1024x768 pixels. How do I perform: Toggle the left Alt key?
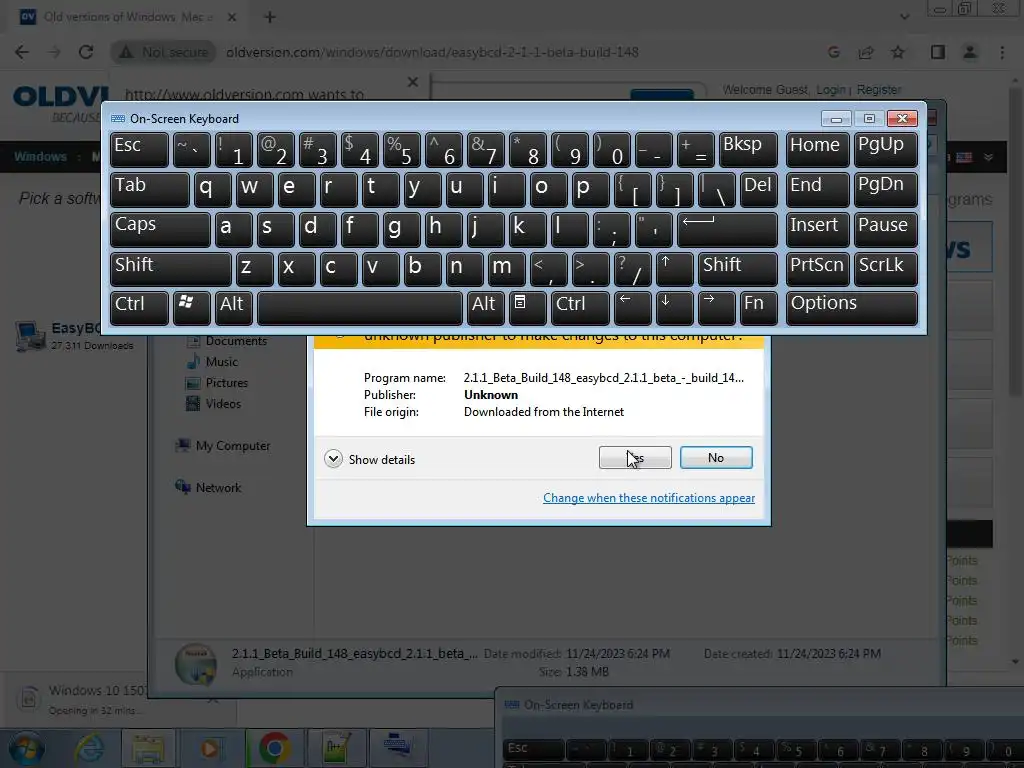click(x=233, y=308)
